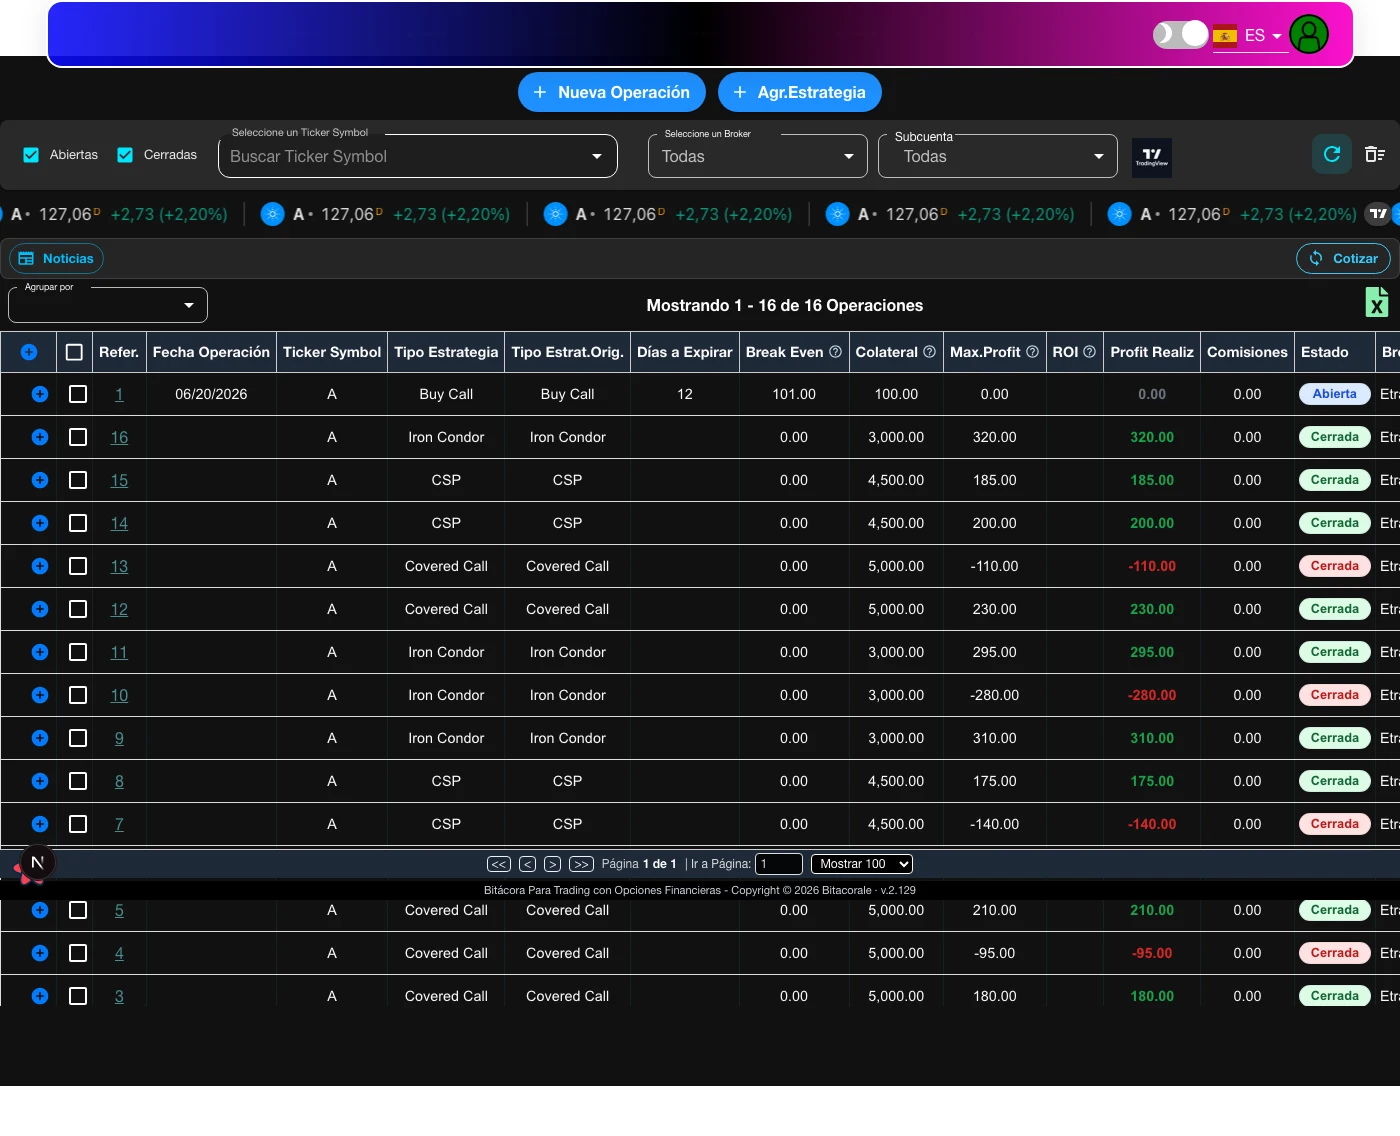The width and height of the screenshot is (1400, 1136).
Task: Sort by Tipo Estrategia column
Action: pos(446,352)
